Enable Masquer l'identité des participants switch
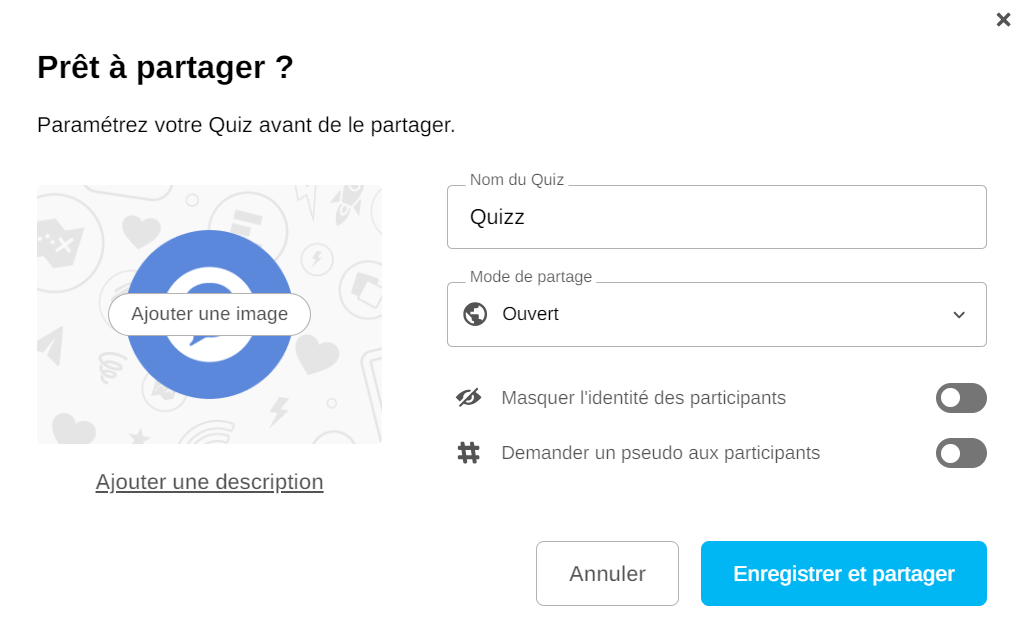This screenshot has height=637, width=1021. coord(961,398)
